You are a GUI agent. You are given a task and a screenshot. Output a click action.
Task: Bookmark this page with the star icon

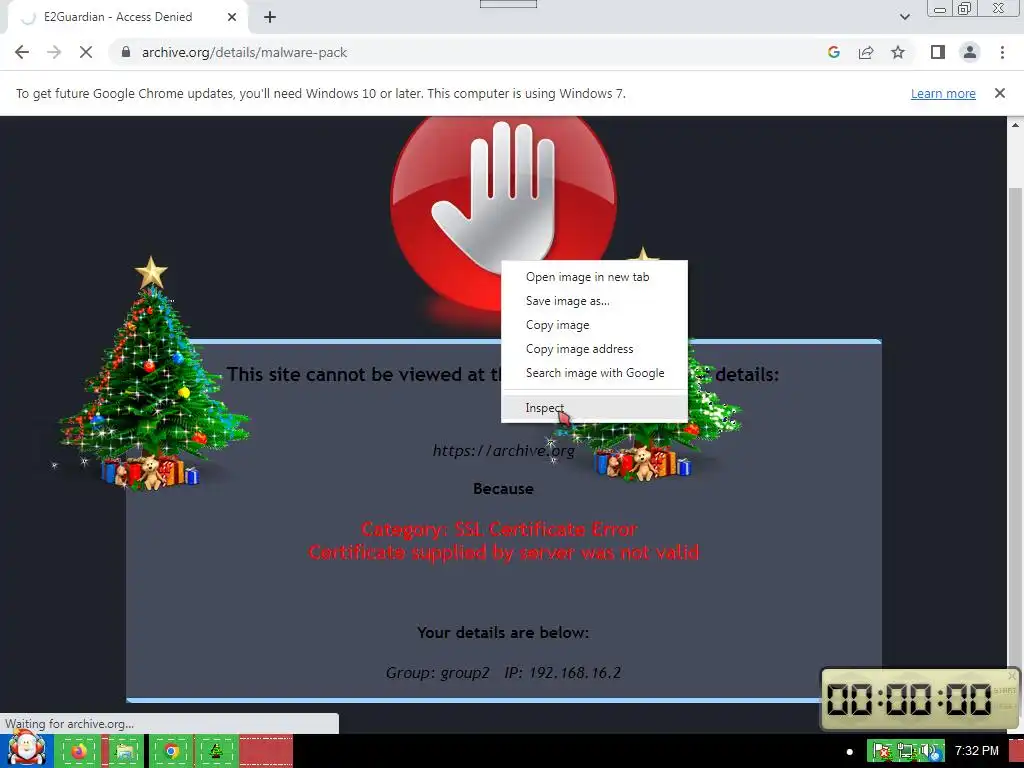click(x=898, y=52)
